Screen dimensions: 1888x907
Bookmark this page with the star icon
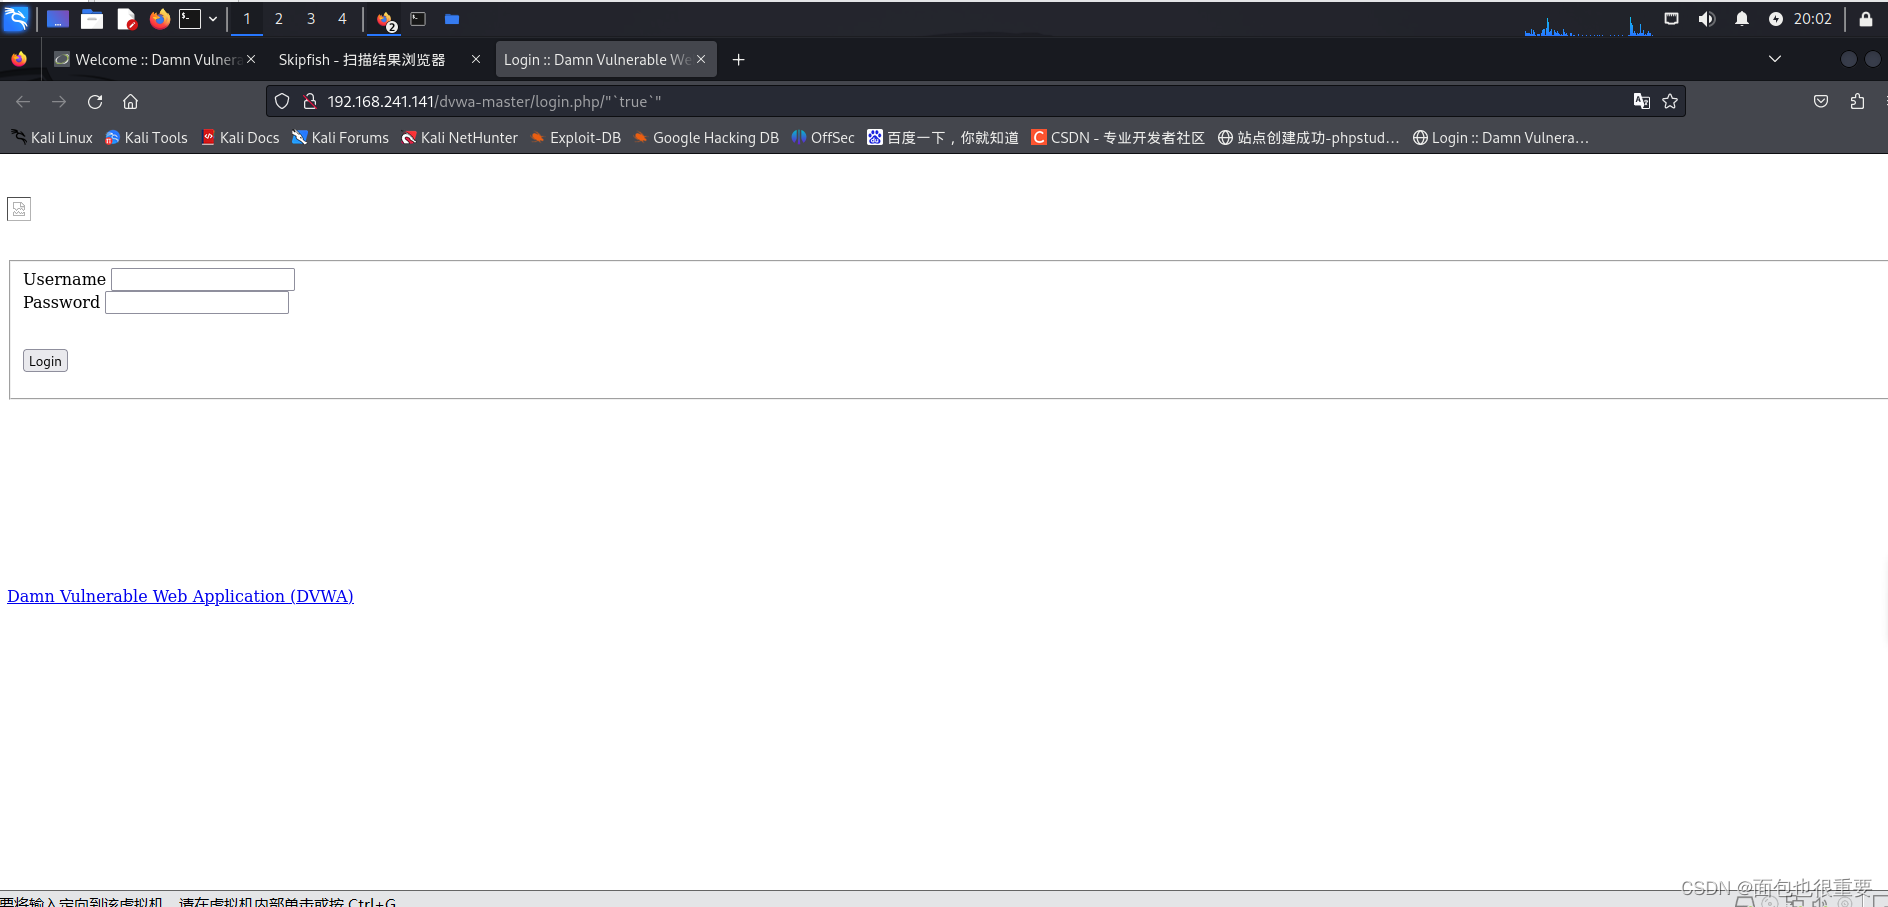pos(1670,101)
